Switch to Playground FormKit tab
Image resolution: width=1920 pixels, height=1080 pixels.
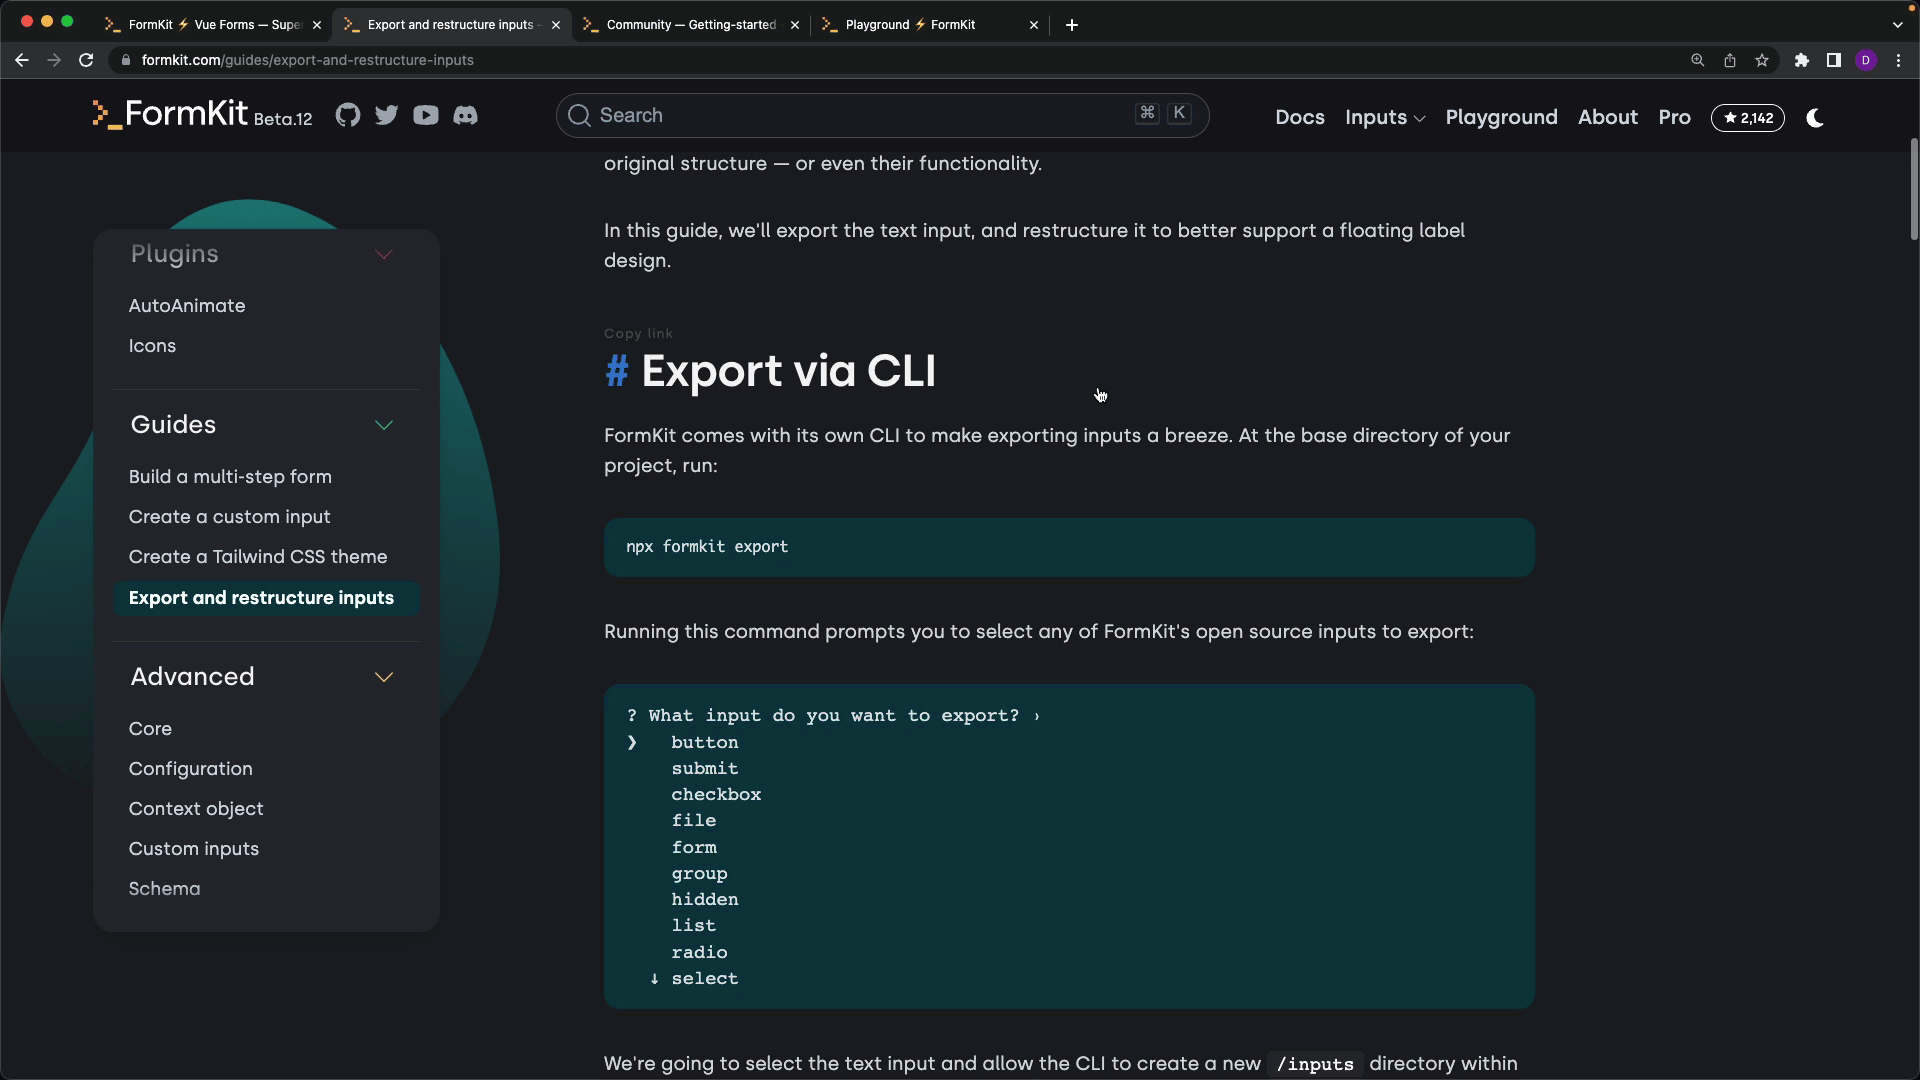click(929, 25)
